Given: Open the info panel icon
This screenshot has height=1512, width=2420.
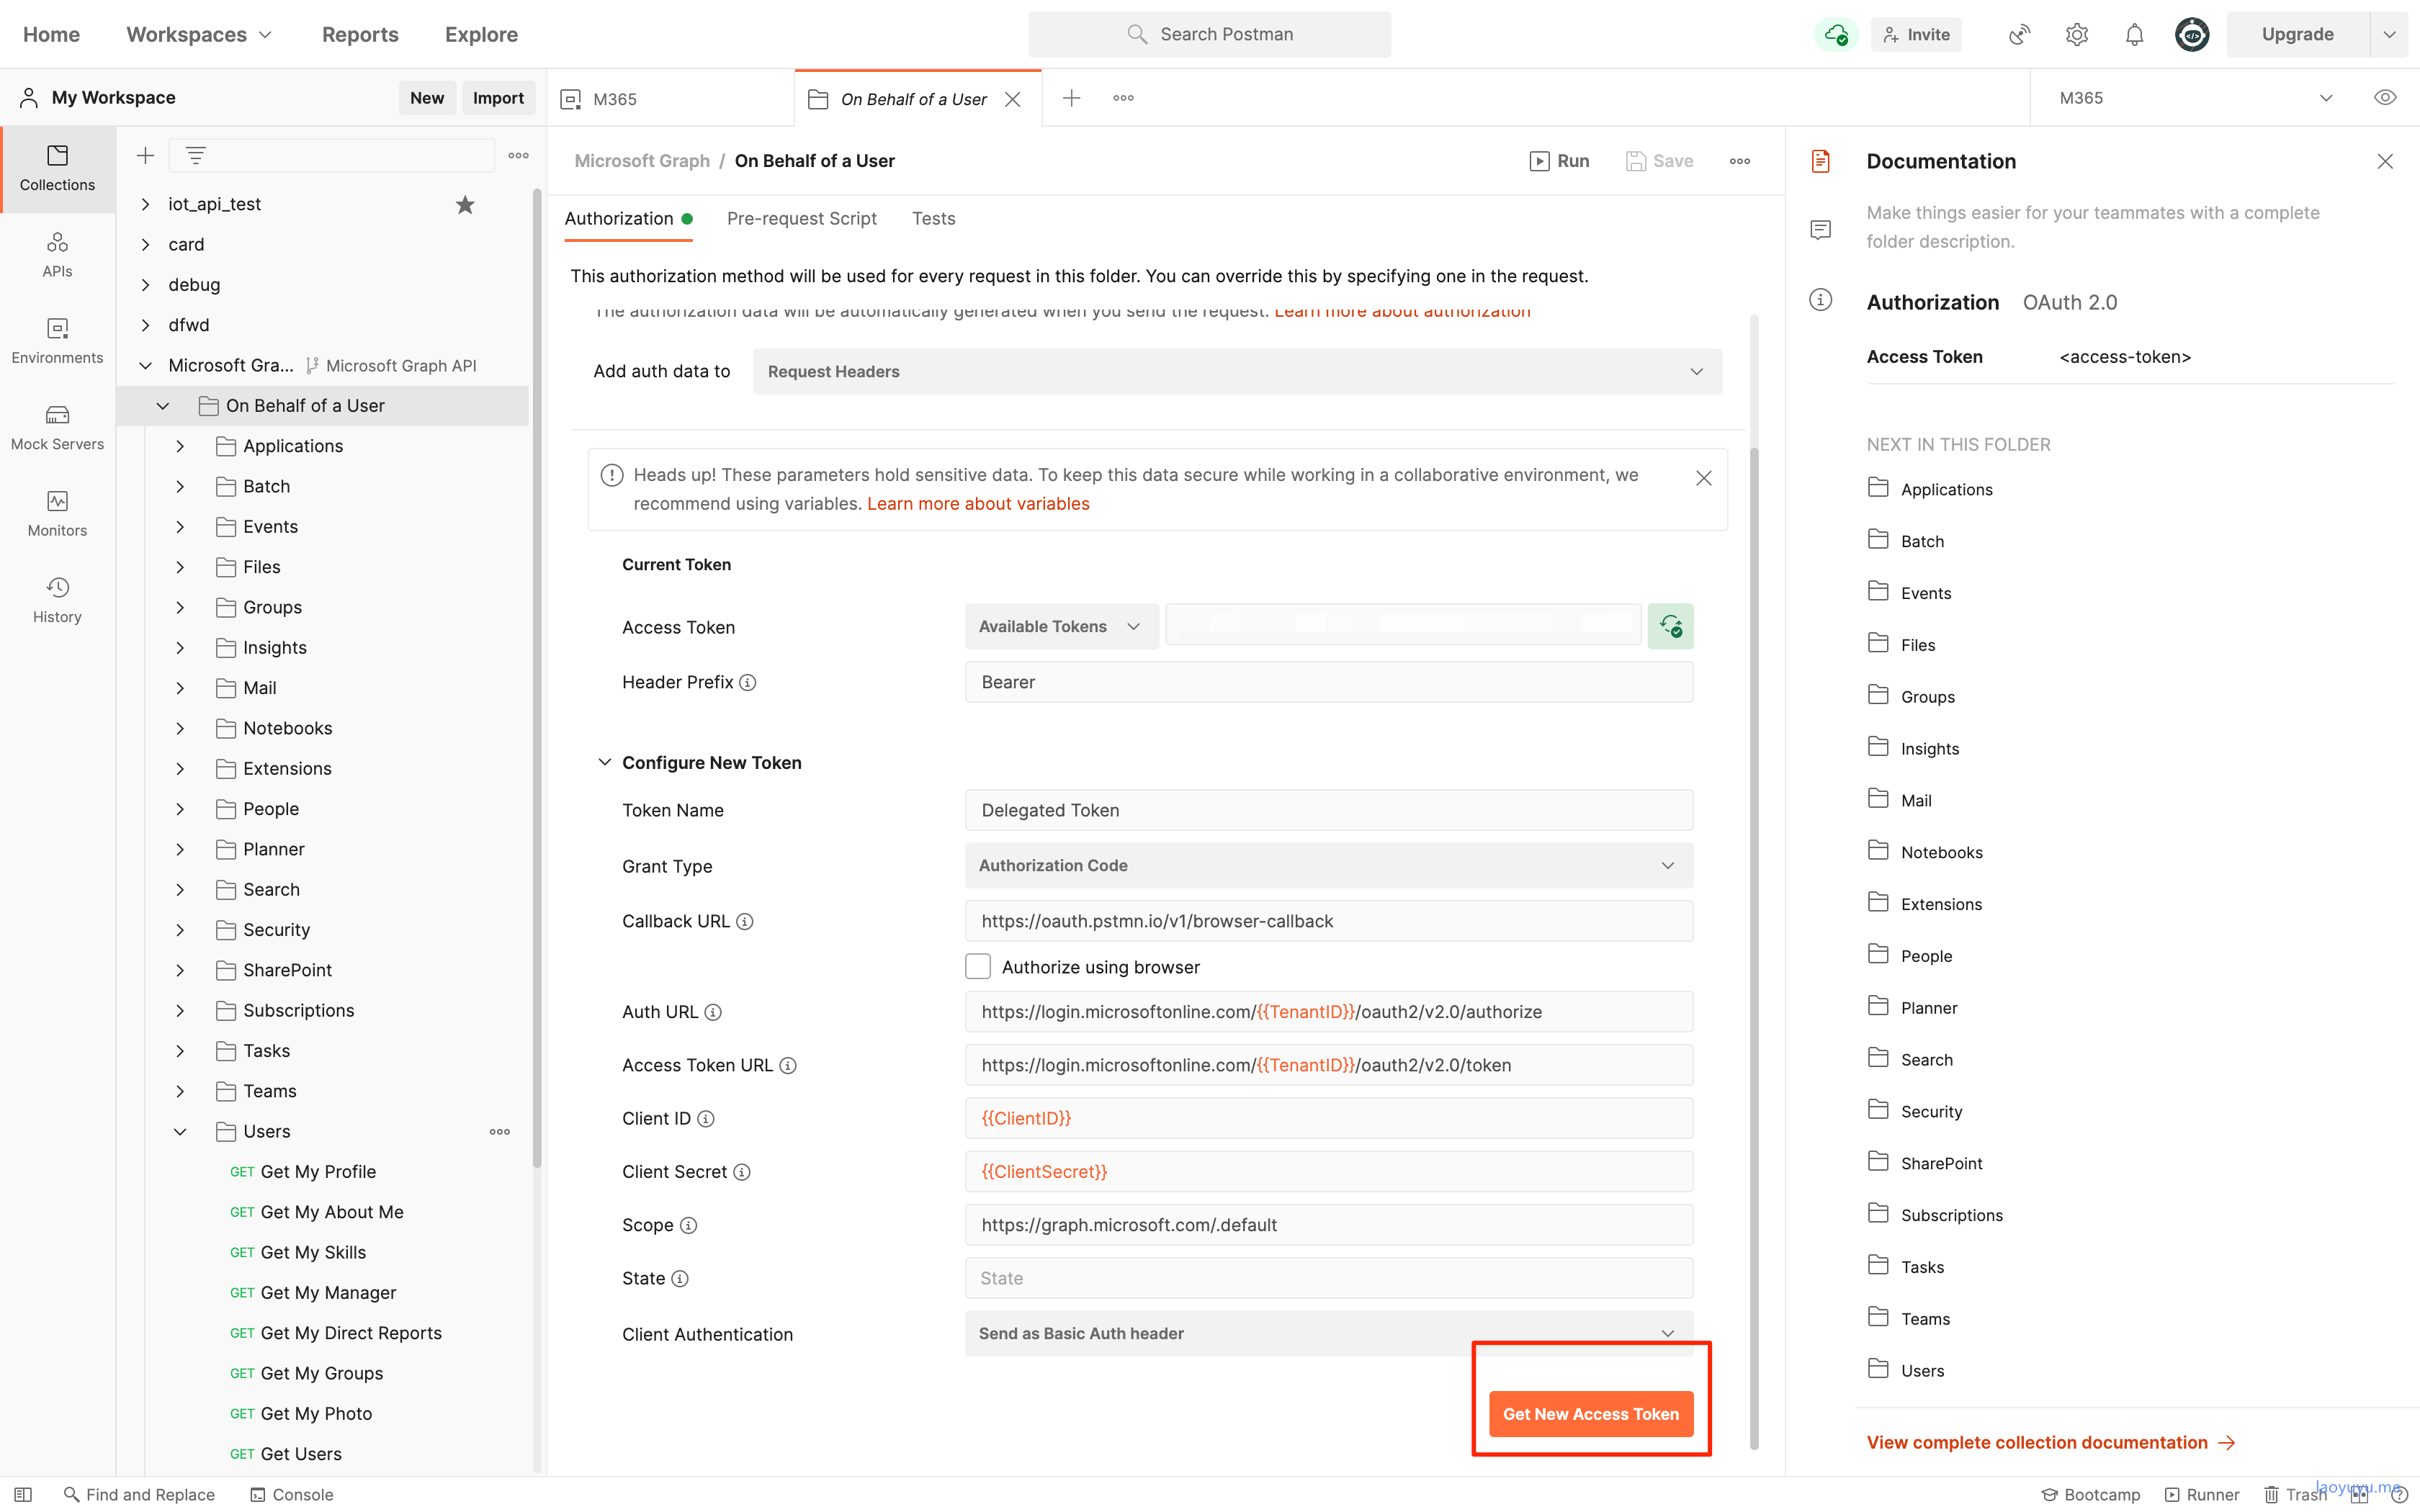Looking at the screenshot, I should pyautogui.click(x=1820, y=300).
